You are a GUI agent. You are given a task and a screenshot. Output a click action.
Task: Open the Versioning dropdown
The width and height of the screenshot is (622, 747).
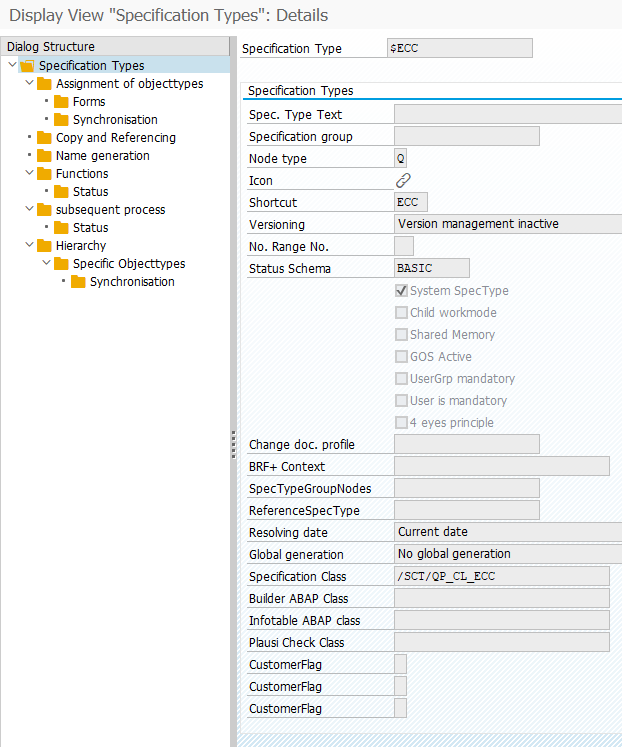[507, 225]
